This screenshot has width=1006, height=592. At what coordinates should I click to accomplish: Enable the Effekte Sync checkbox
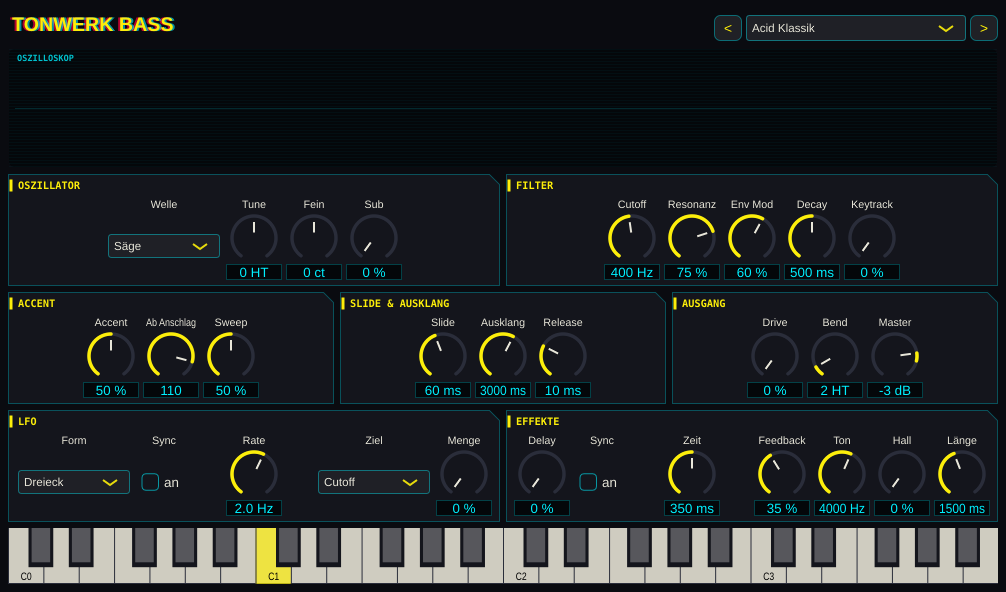588,482
